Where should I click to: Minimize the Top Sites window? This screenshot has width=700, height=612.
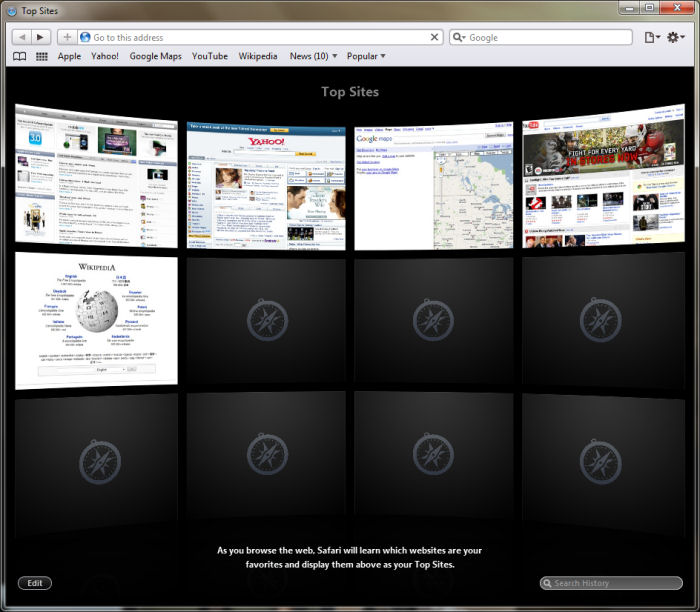coord(629,8)
